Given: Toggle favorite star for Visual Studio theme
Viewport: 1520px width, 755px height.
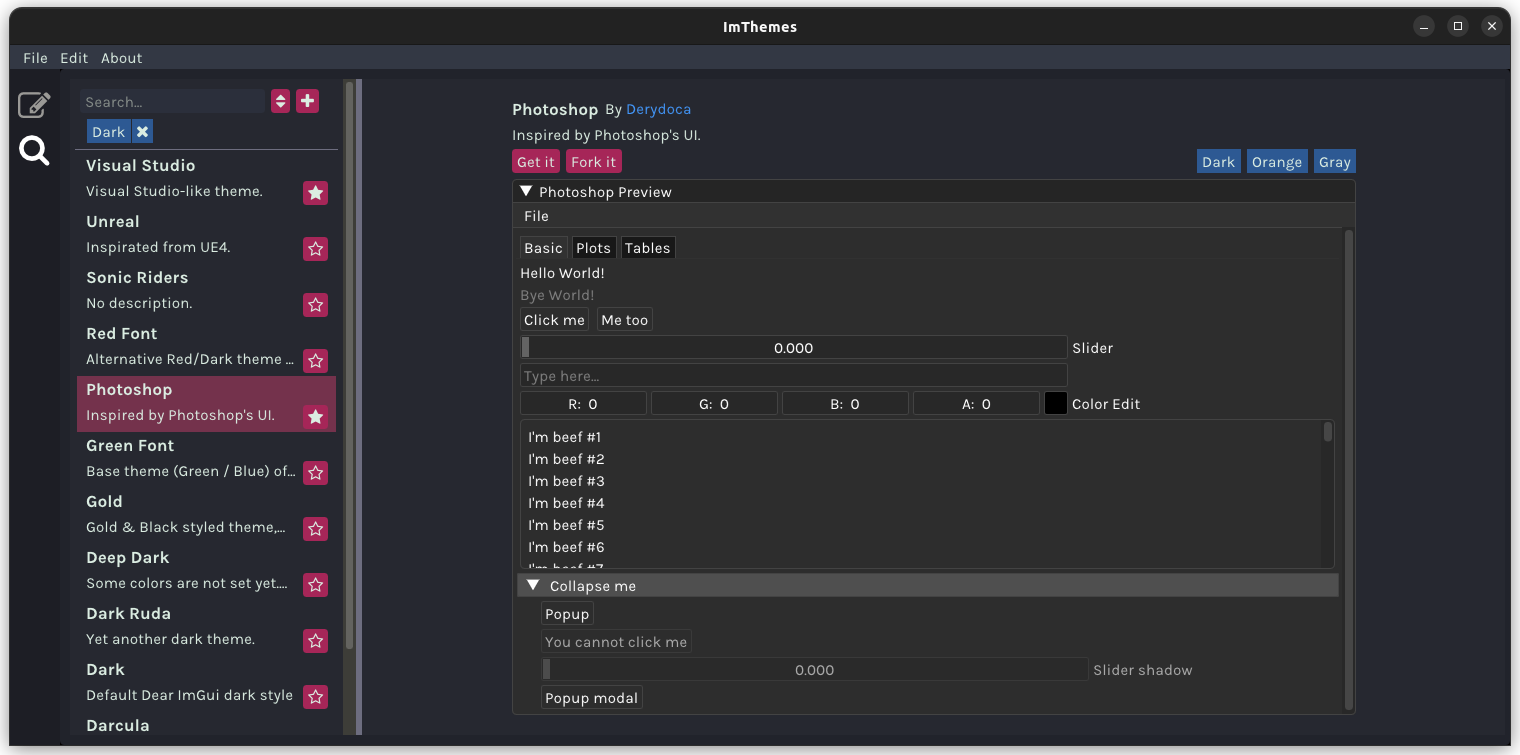Looking at the screenshot, I should [316, 193].
